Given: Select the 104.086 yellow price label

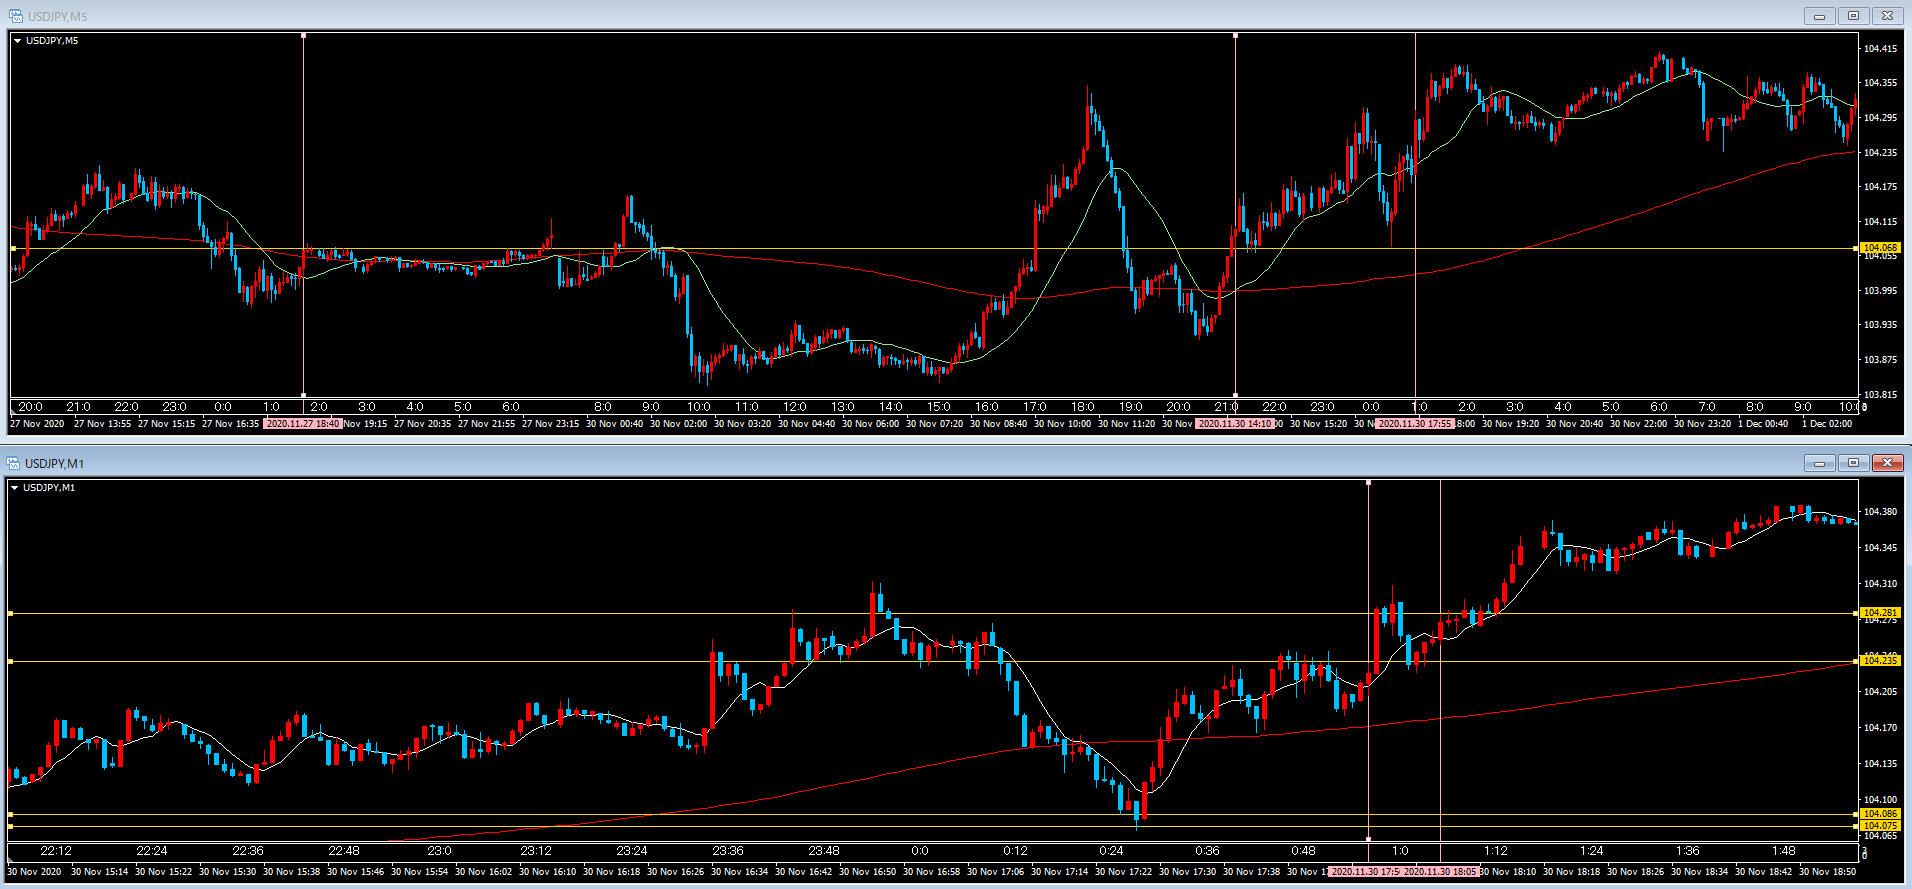Looking at the screenshot, I should tap(1880, 814).
